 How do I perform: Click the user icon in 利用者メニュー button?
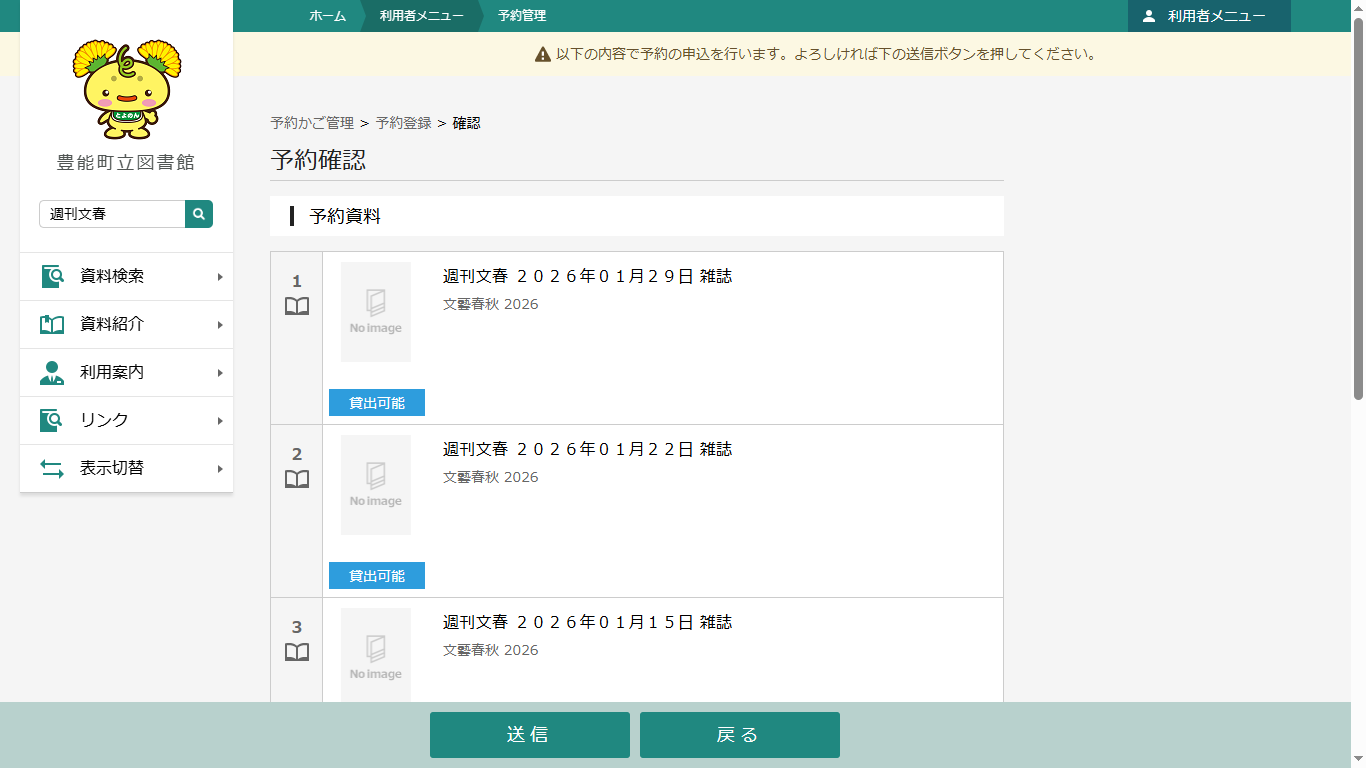(x=1149, y=16)
